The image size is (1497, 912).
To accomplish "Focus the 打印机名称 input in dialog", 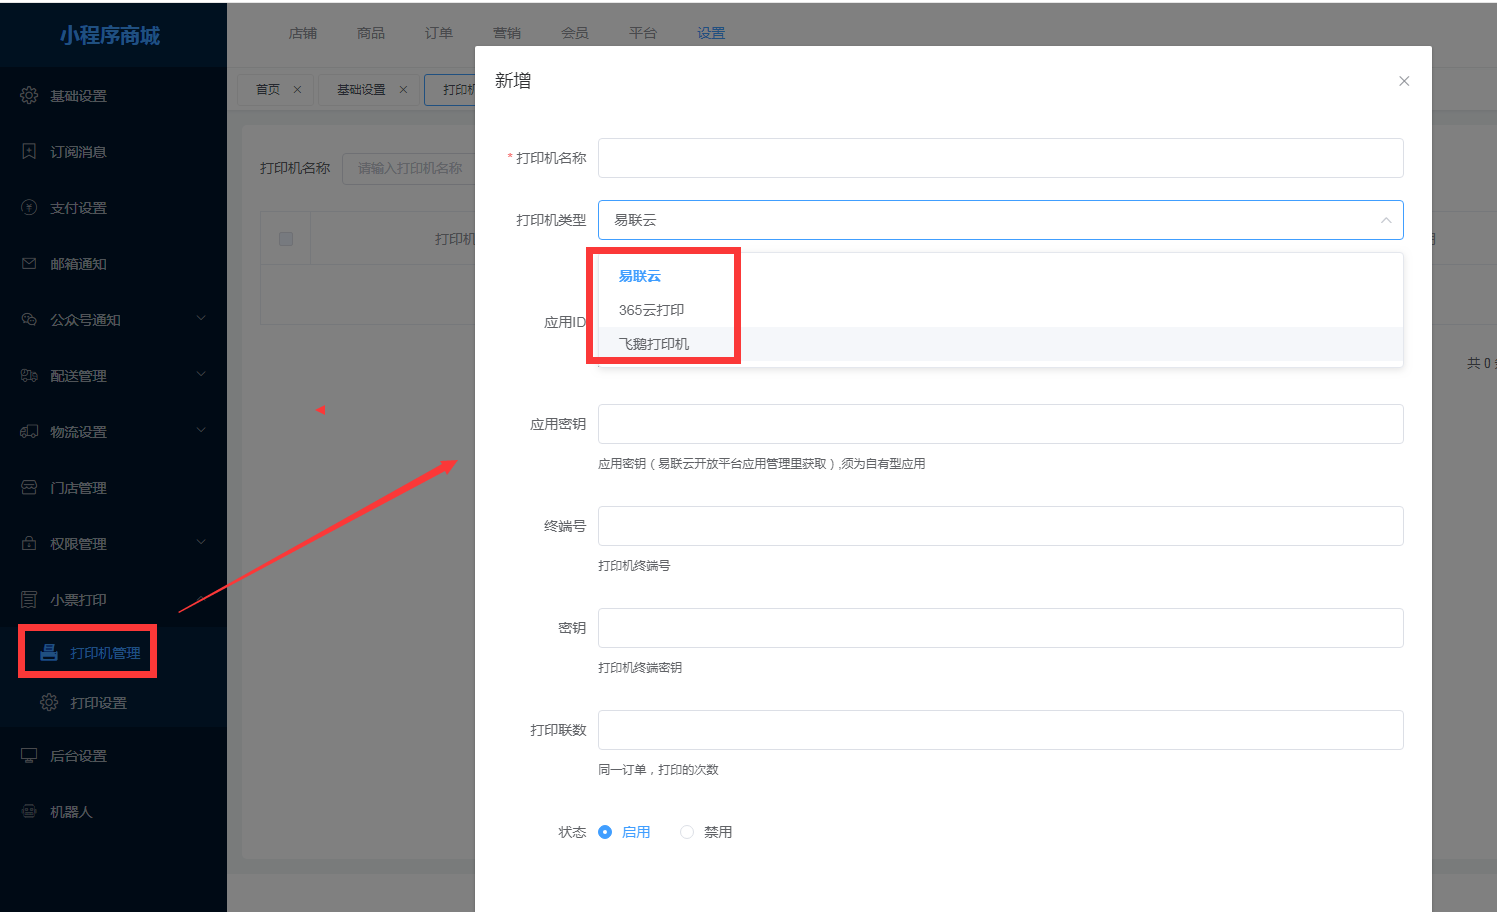I will 1001,158.
